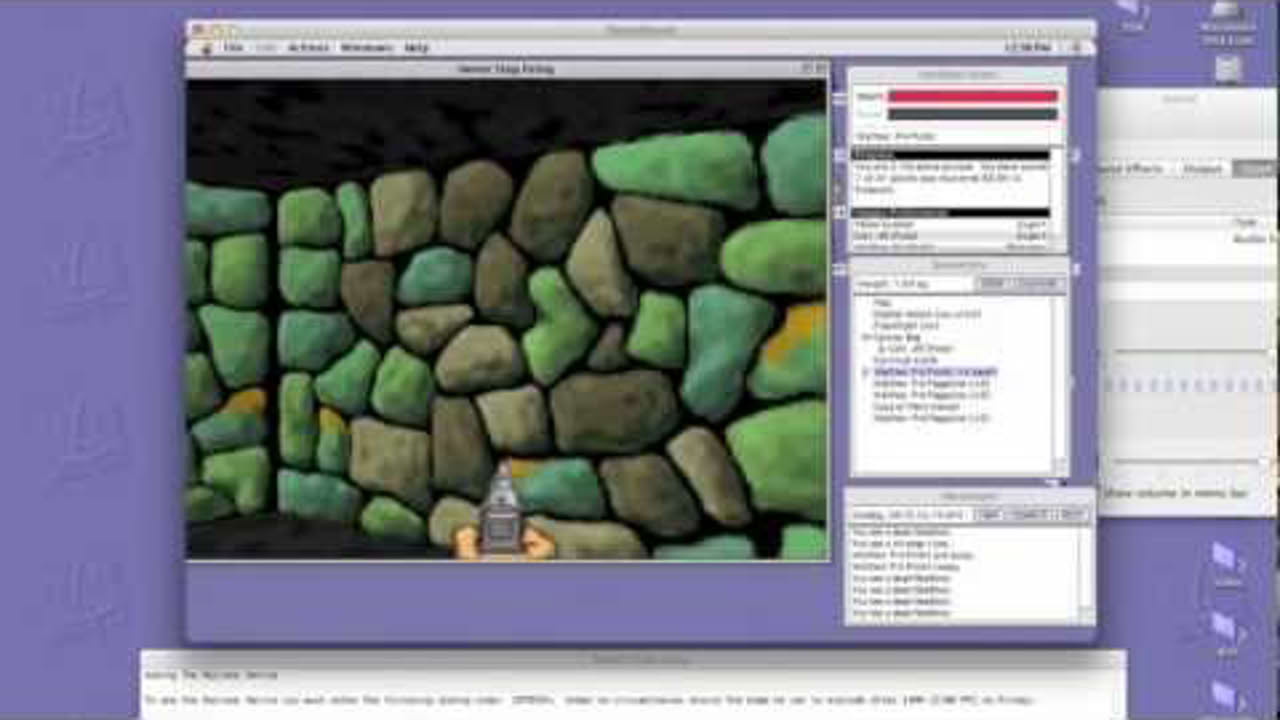This screenshot has height=720, width=1280.
Task: Open the application switcher icon beside the clock
Action: tap(1078, 48)
